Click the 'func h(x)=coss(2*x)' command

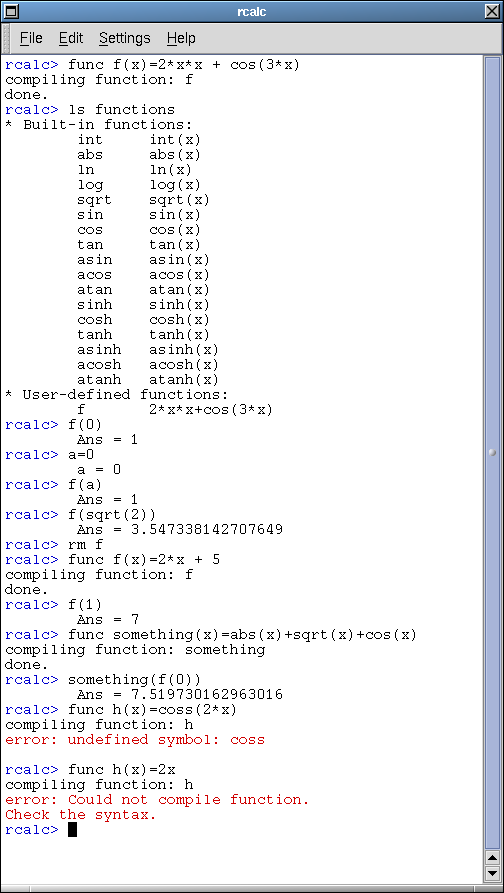[x=153, y=710]
